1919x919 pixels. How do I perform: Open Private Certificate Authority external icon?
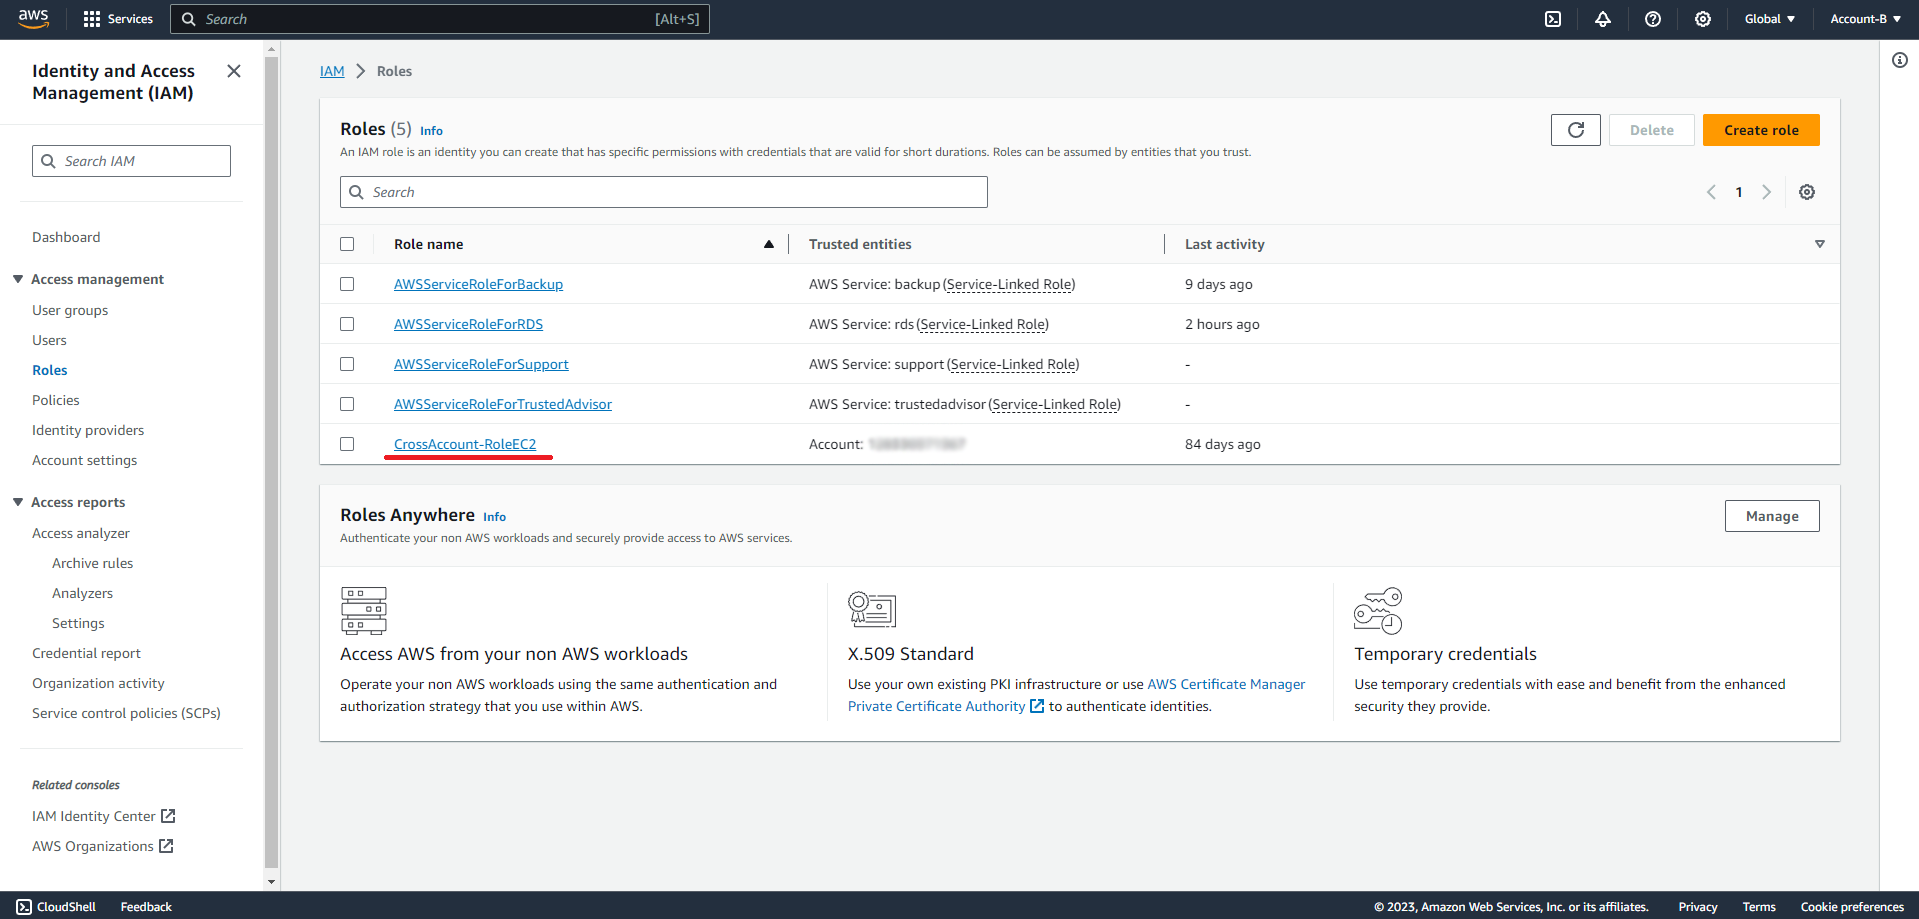1037,706
